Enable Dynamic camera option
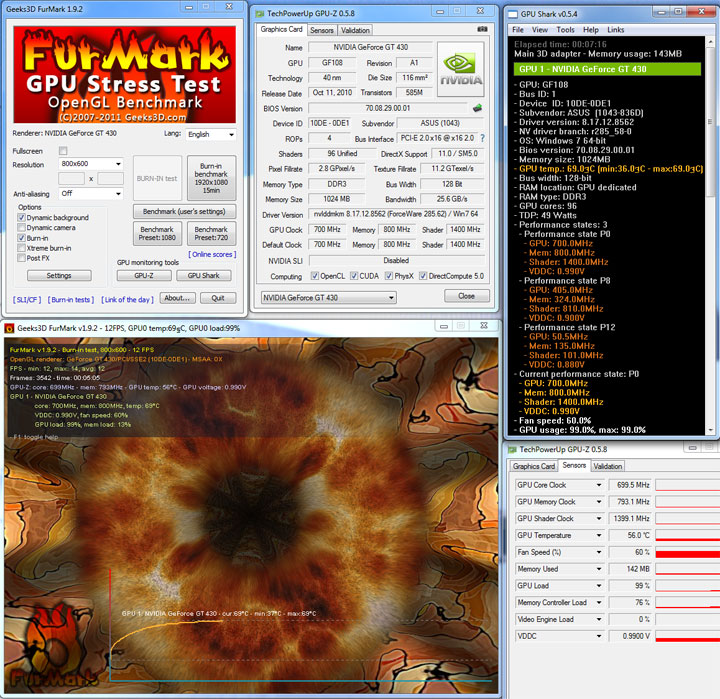The image size is (720, 699). coord(21,227)
